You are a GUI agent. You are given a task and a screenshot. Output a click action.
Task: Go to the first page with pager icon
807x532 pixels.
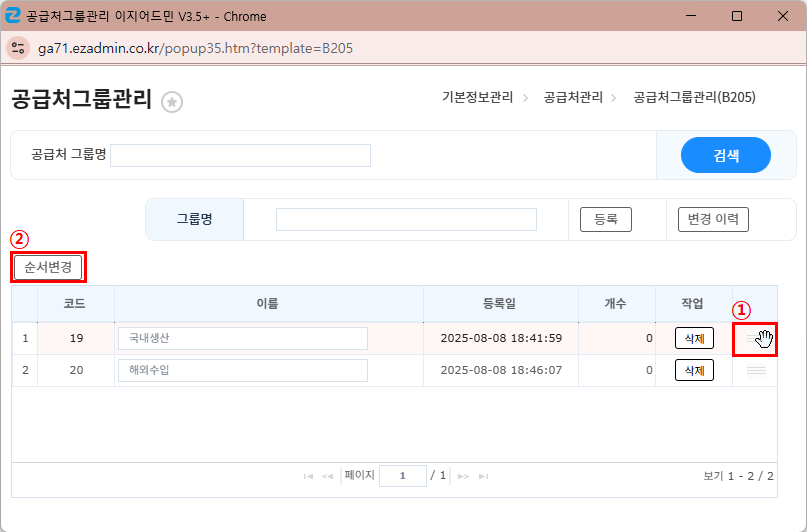click(x=308, y=477)
